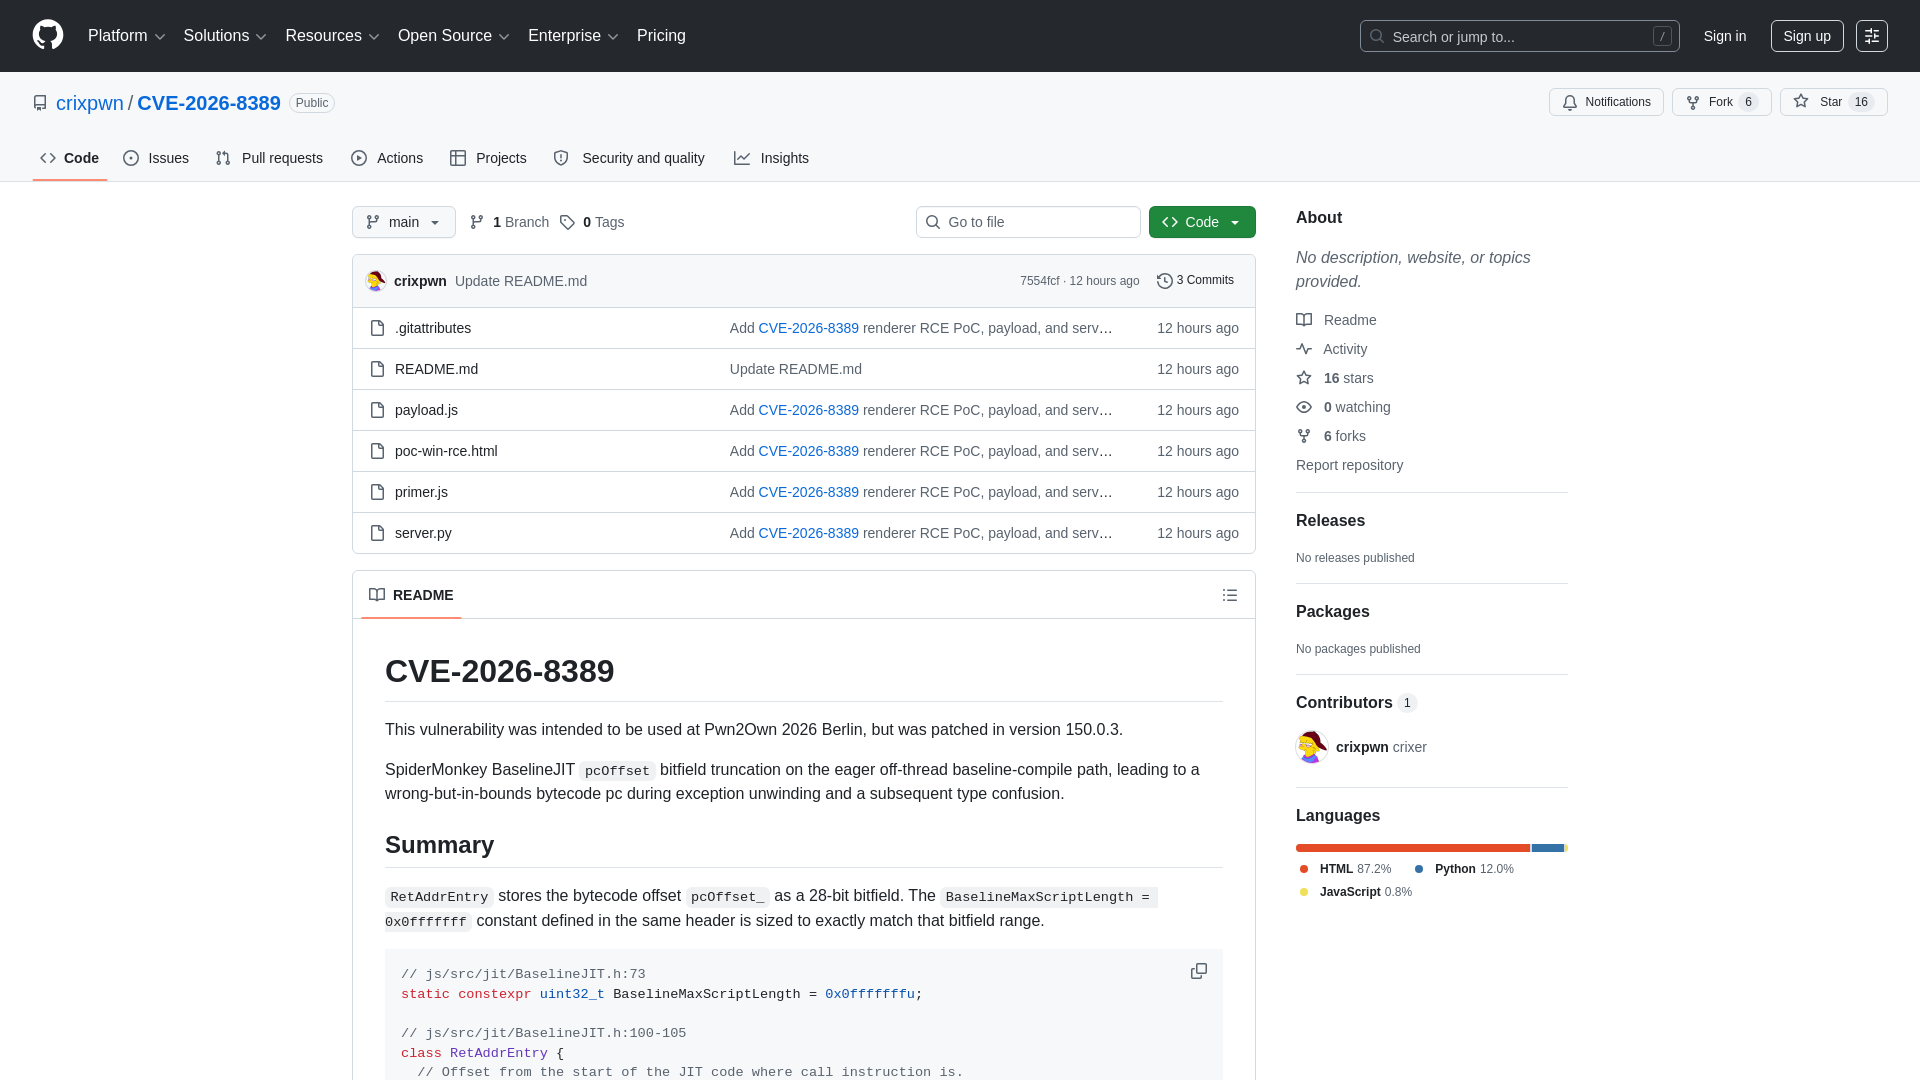The width and height of the screenshot is (1920, 1080).
Task: Open the global navigation menu icon
Action: [1872, 36]
